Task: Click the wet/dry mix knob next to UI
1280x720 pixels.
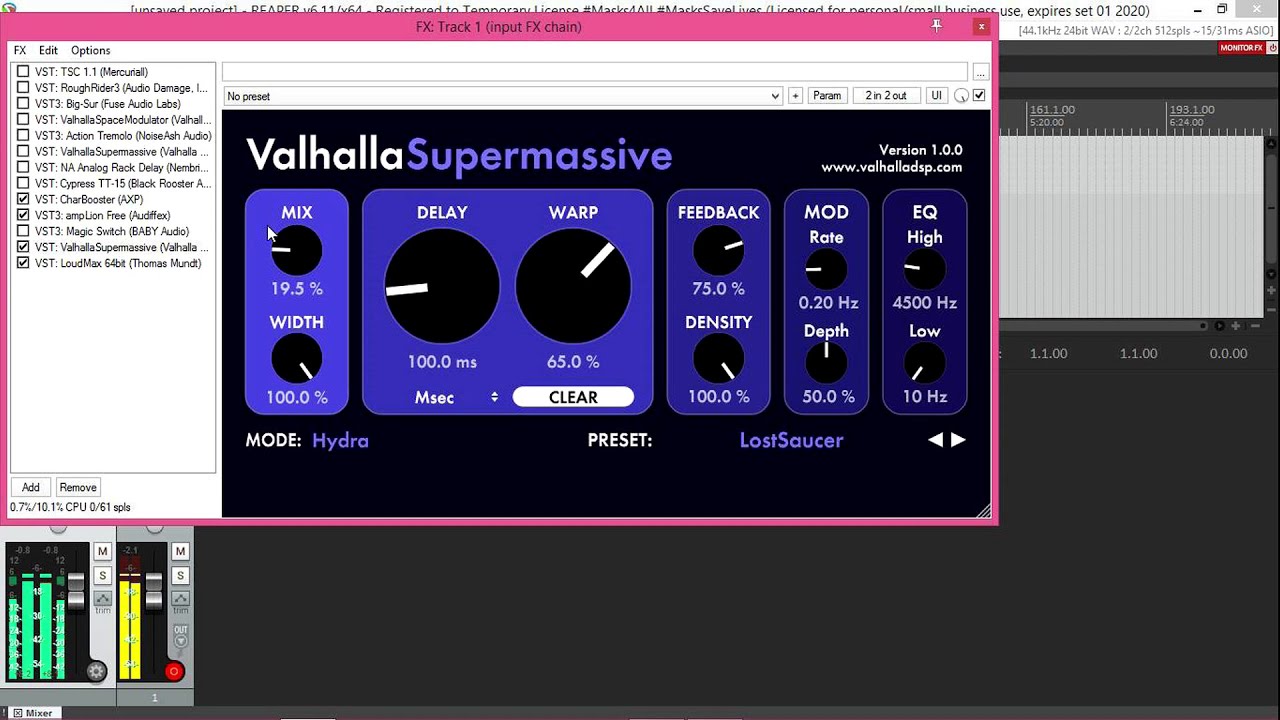Action: click(x=961, y=96)
